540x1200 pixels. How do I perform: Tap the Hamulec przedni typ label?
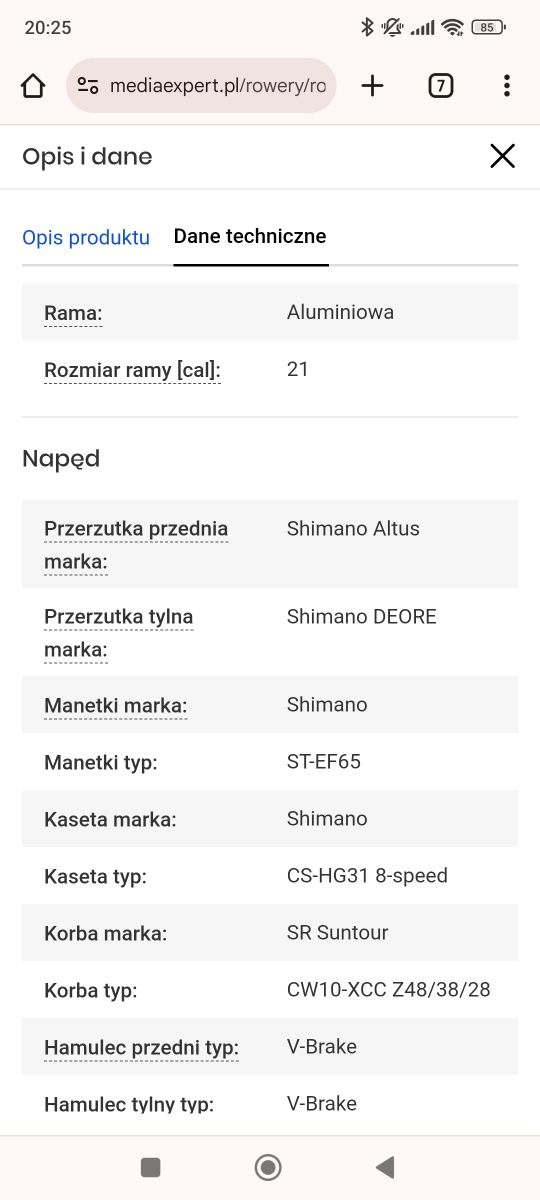(141, 1048)
